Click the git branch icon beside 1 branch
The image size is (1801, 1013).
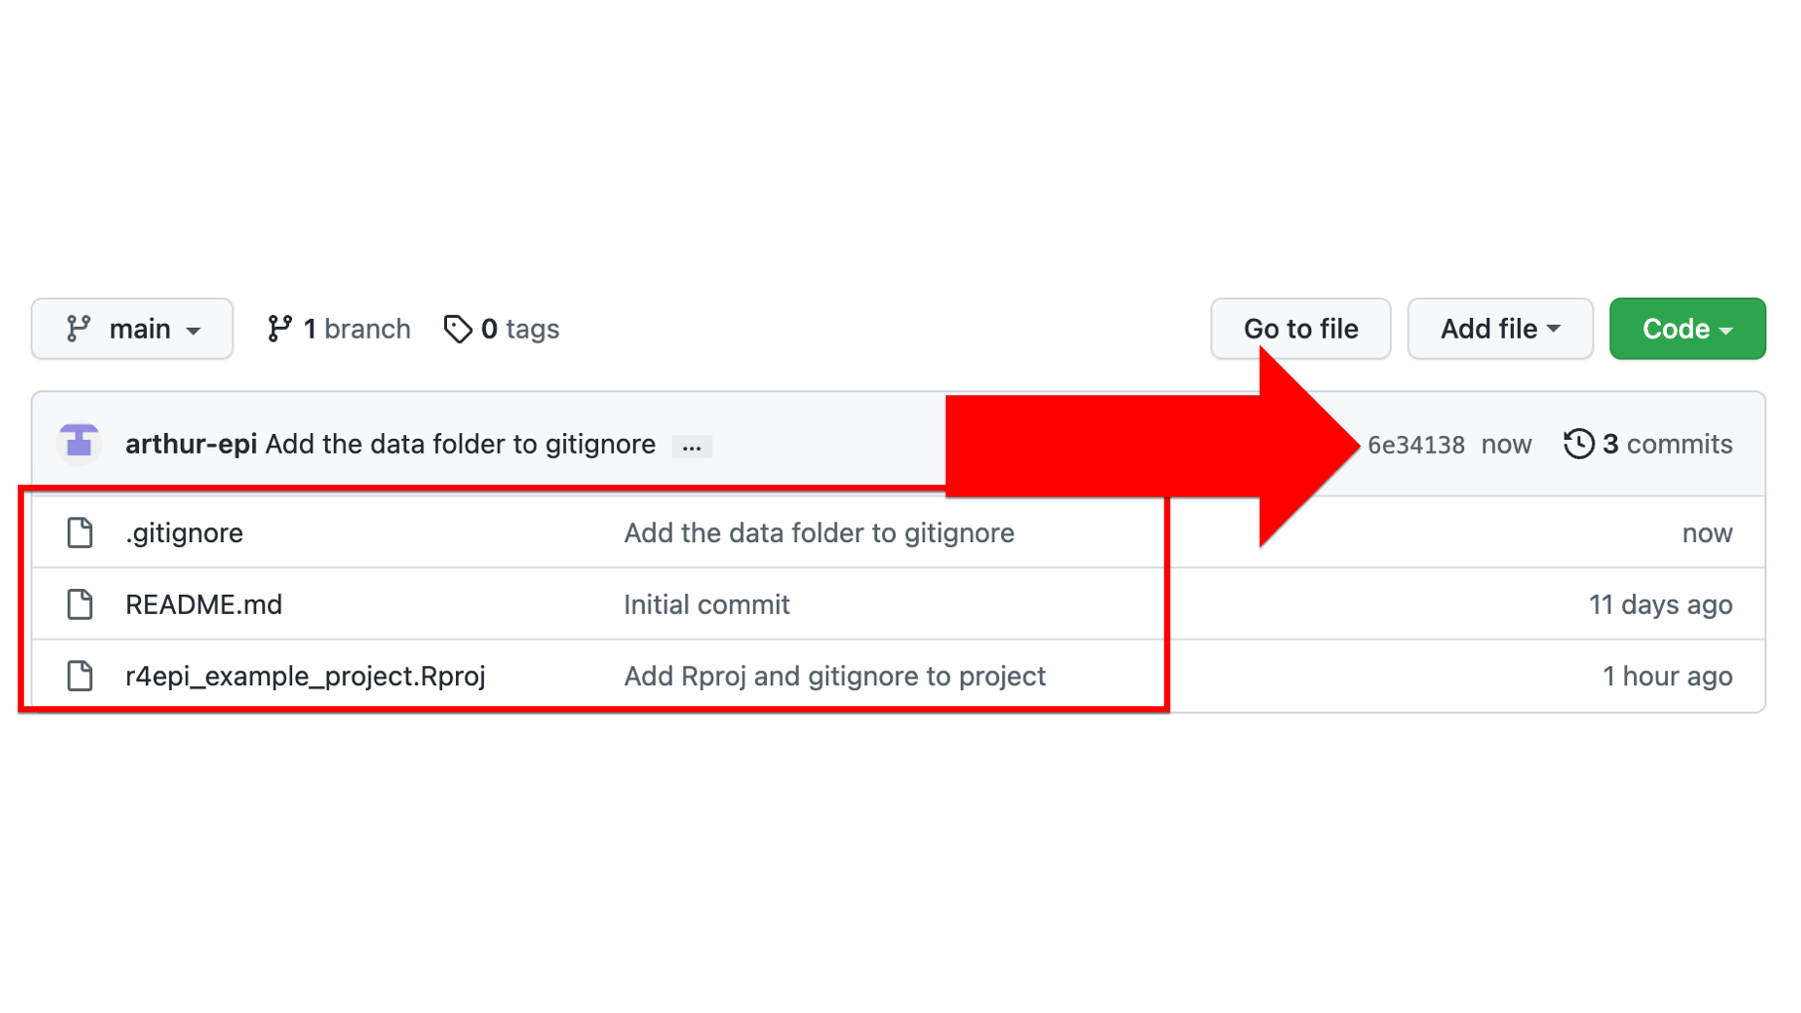coord(280,329)
